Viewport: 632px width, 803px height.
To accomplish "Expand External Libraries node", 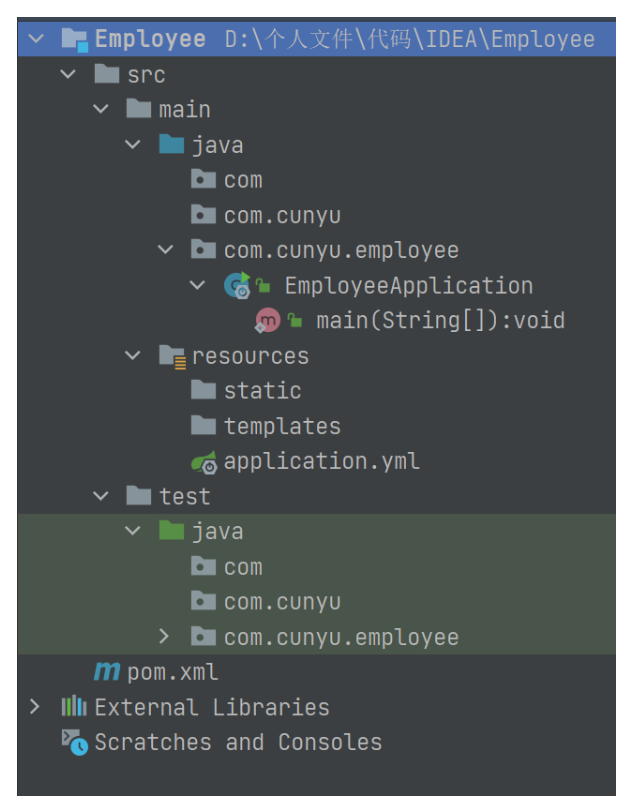I will (x=36, y=707).
